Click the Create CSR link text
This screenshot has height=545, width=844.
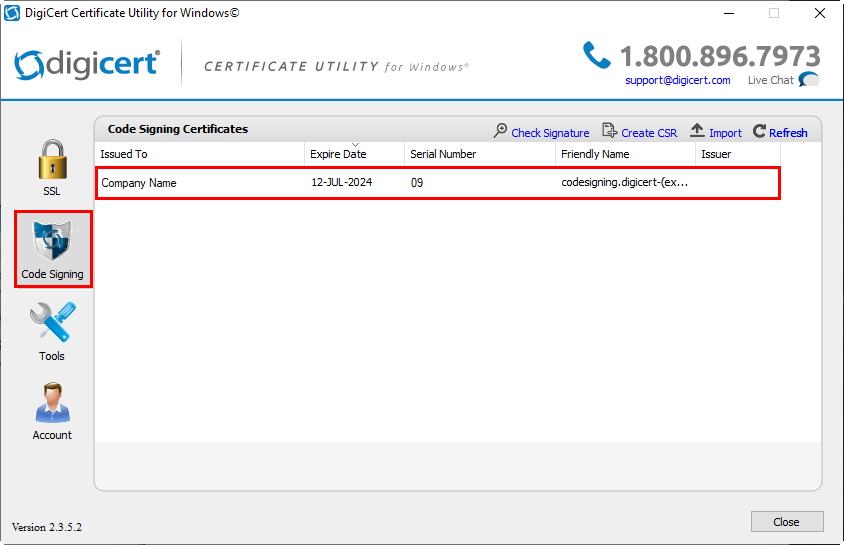point(649,133)
